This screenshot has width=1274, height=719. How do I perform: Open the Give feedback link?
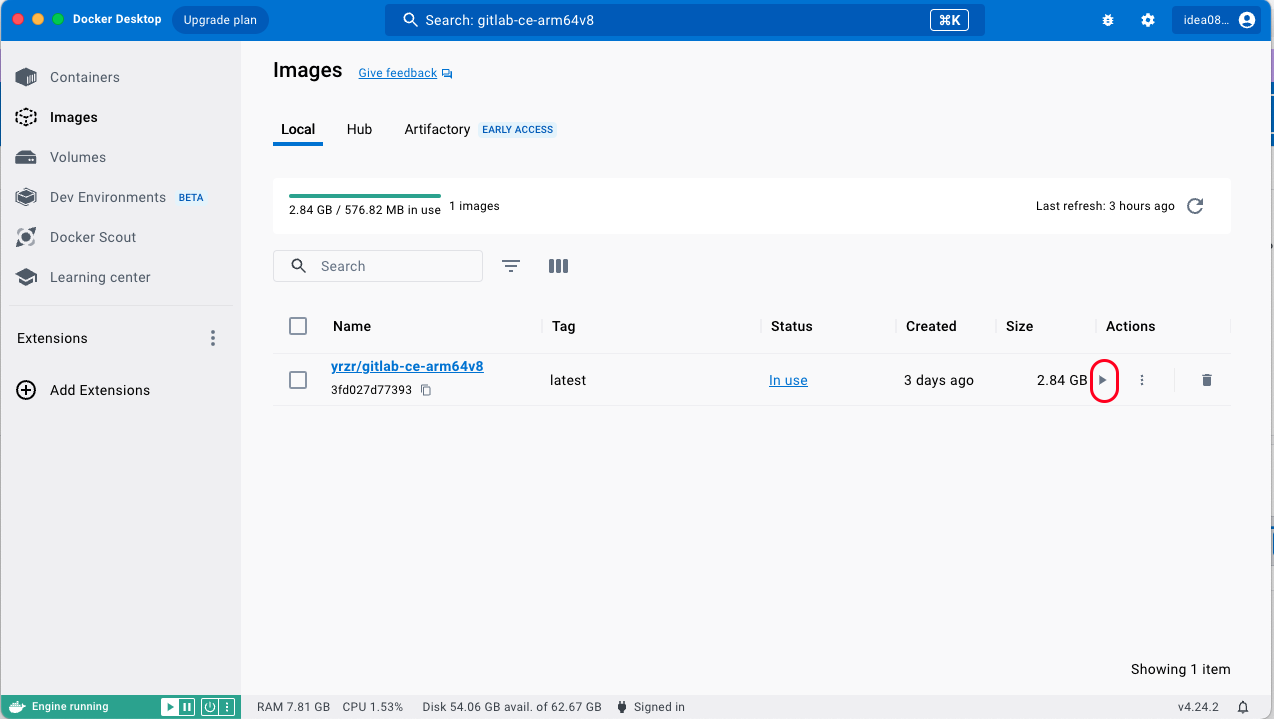(398, 73)
